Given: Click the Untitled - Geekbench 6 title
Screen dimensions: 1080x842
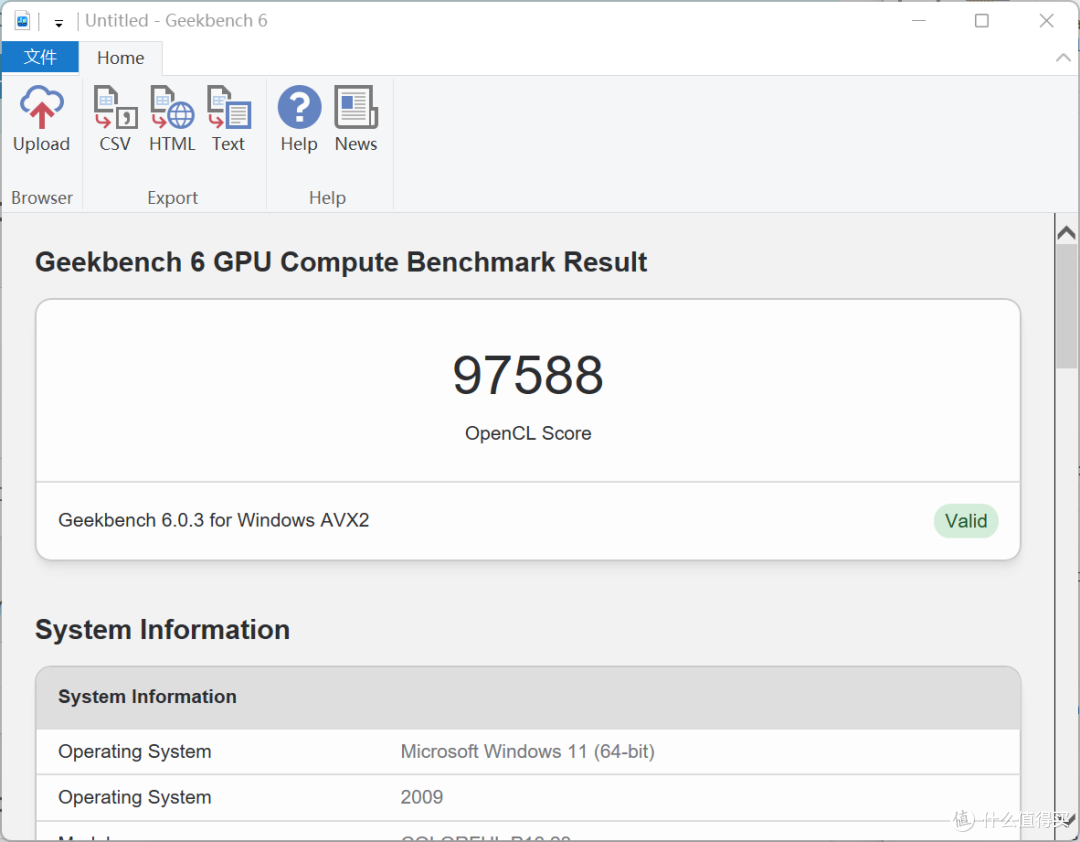Looking at the screenshot, I should [176, 21].
